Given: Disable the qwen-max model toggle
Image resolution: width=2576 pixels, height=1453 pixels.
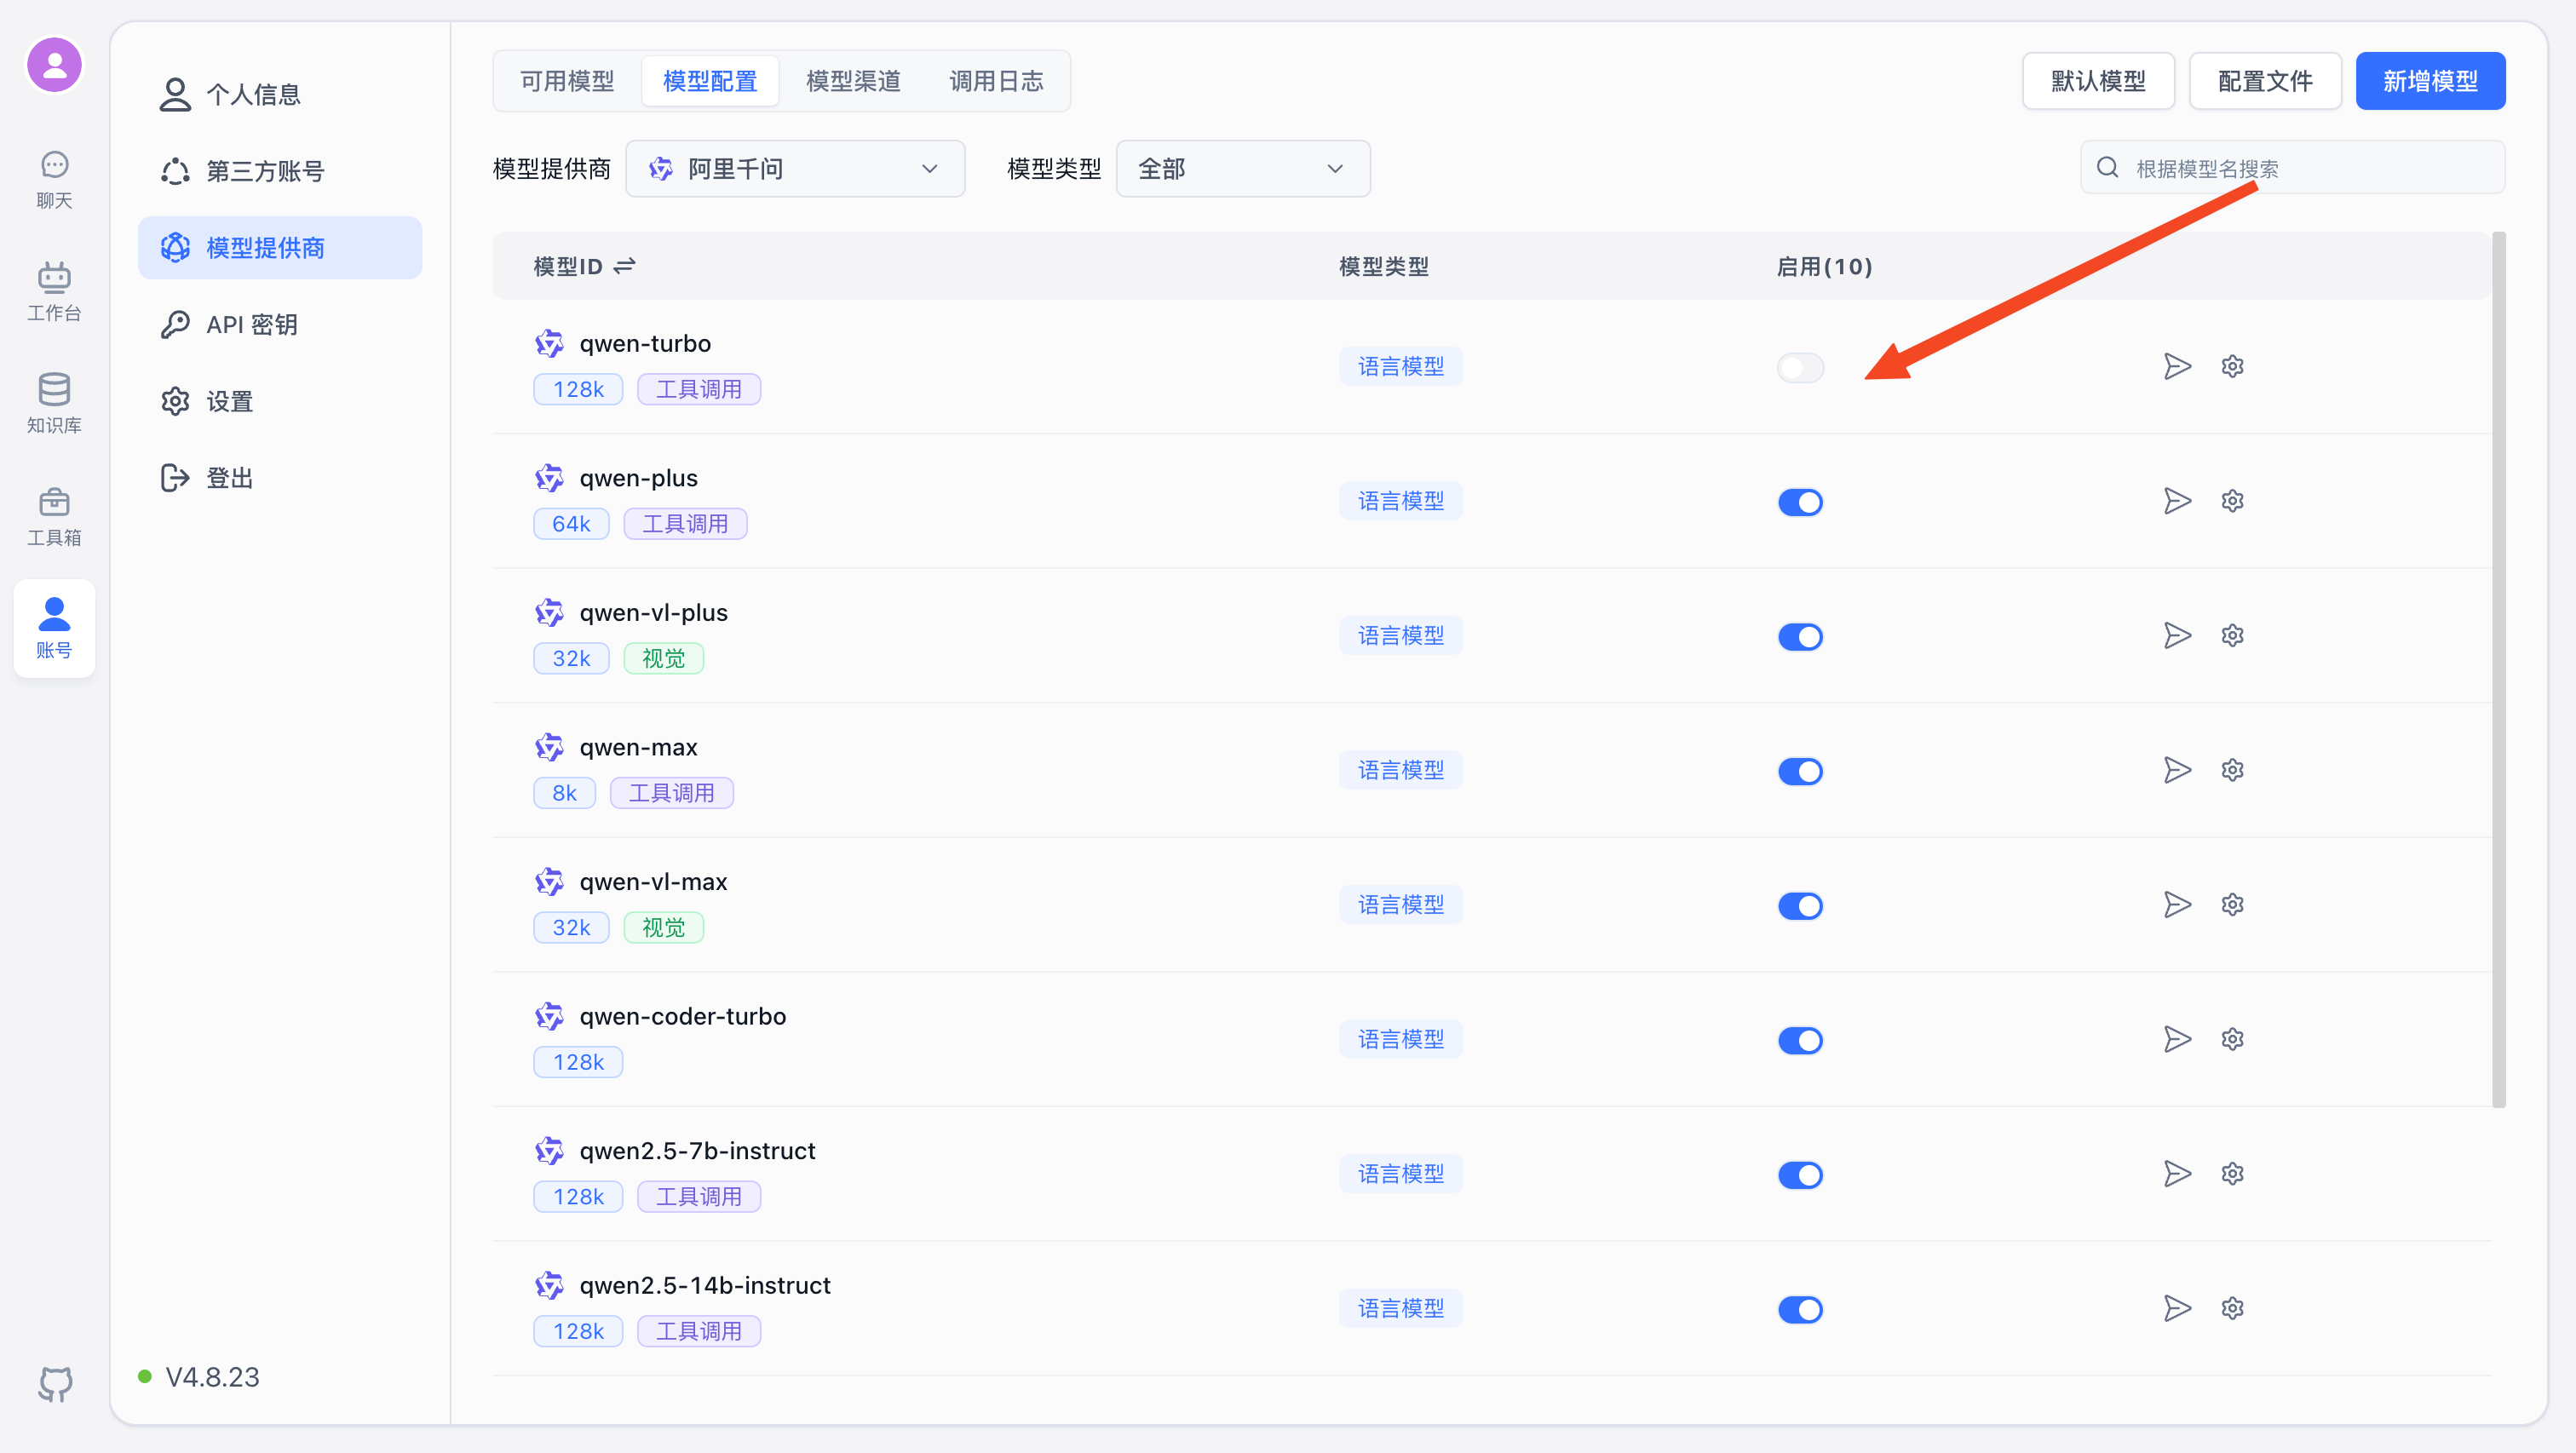Looking at the screenshot, I should (1800, 771).
